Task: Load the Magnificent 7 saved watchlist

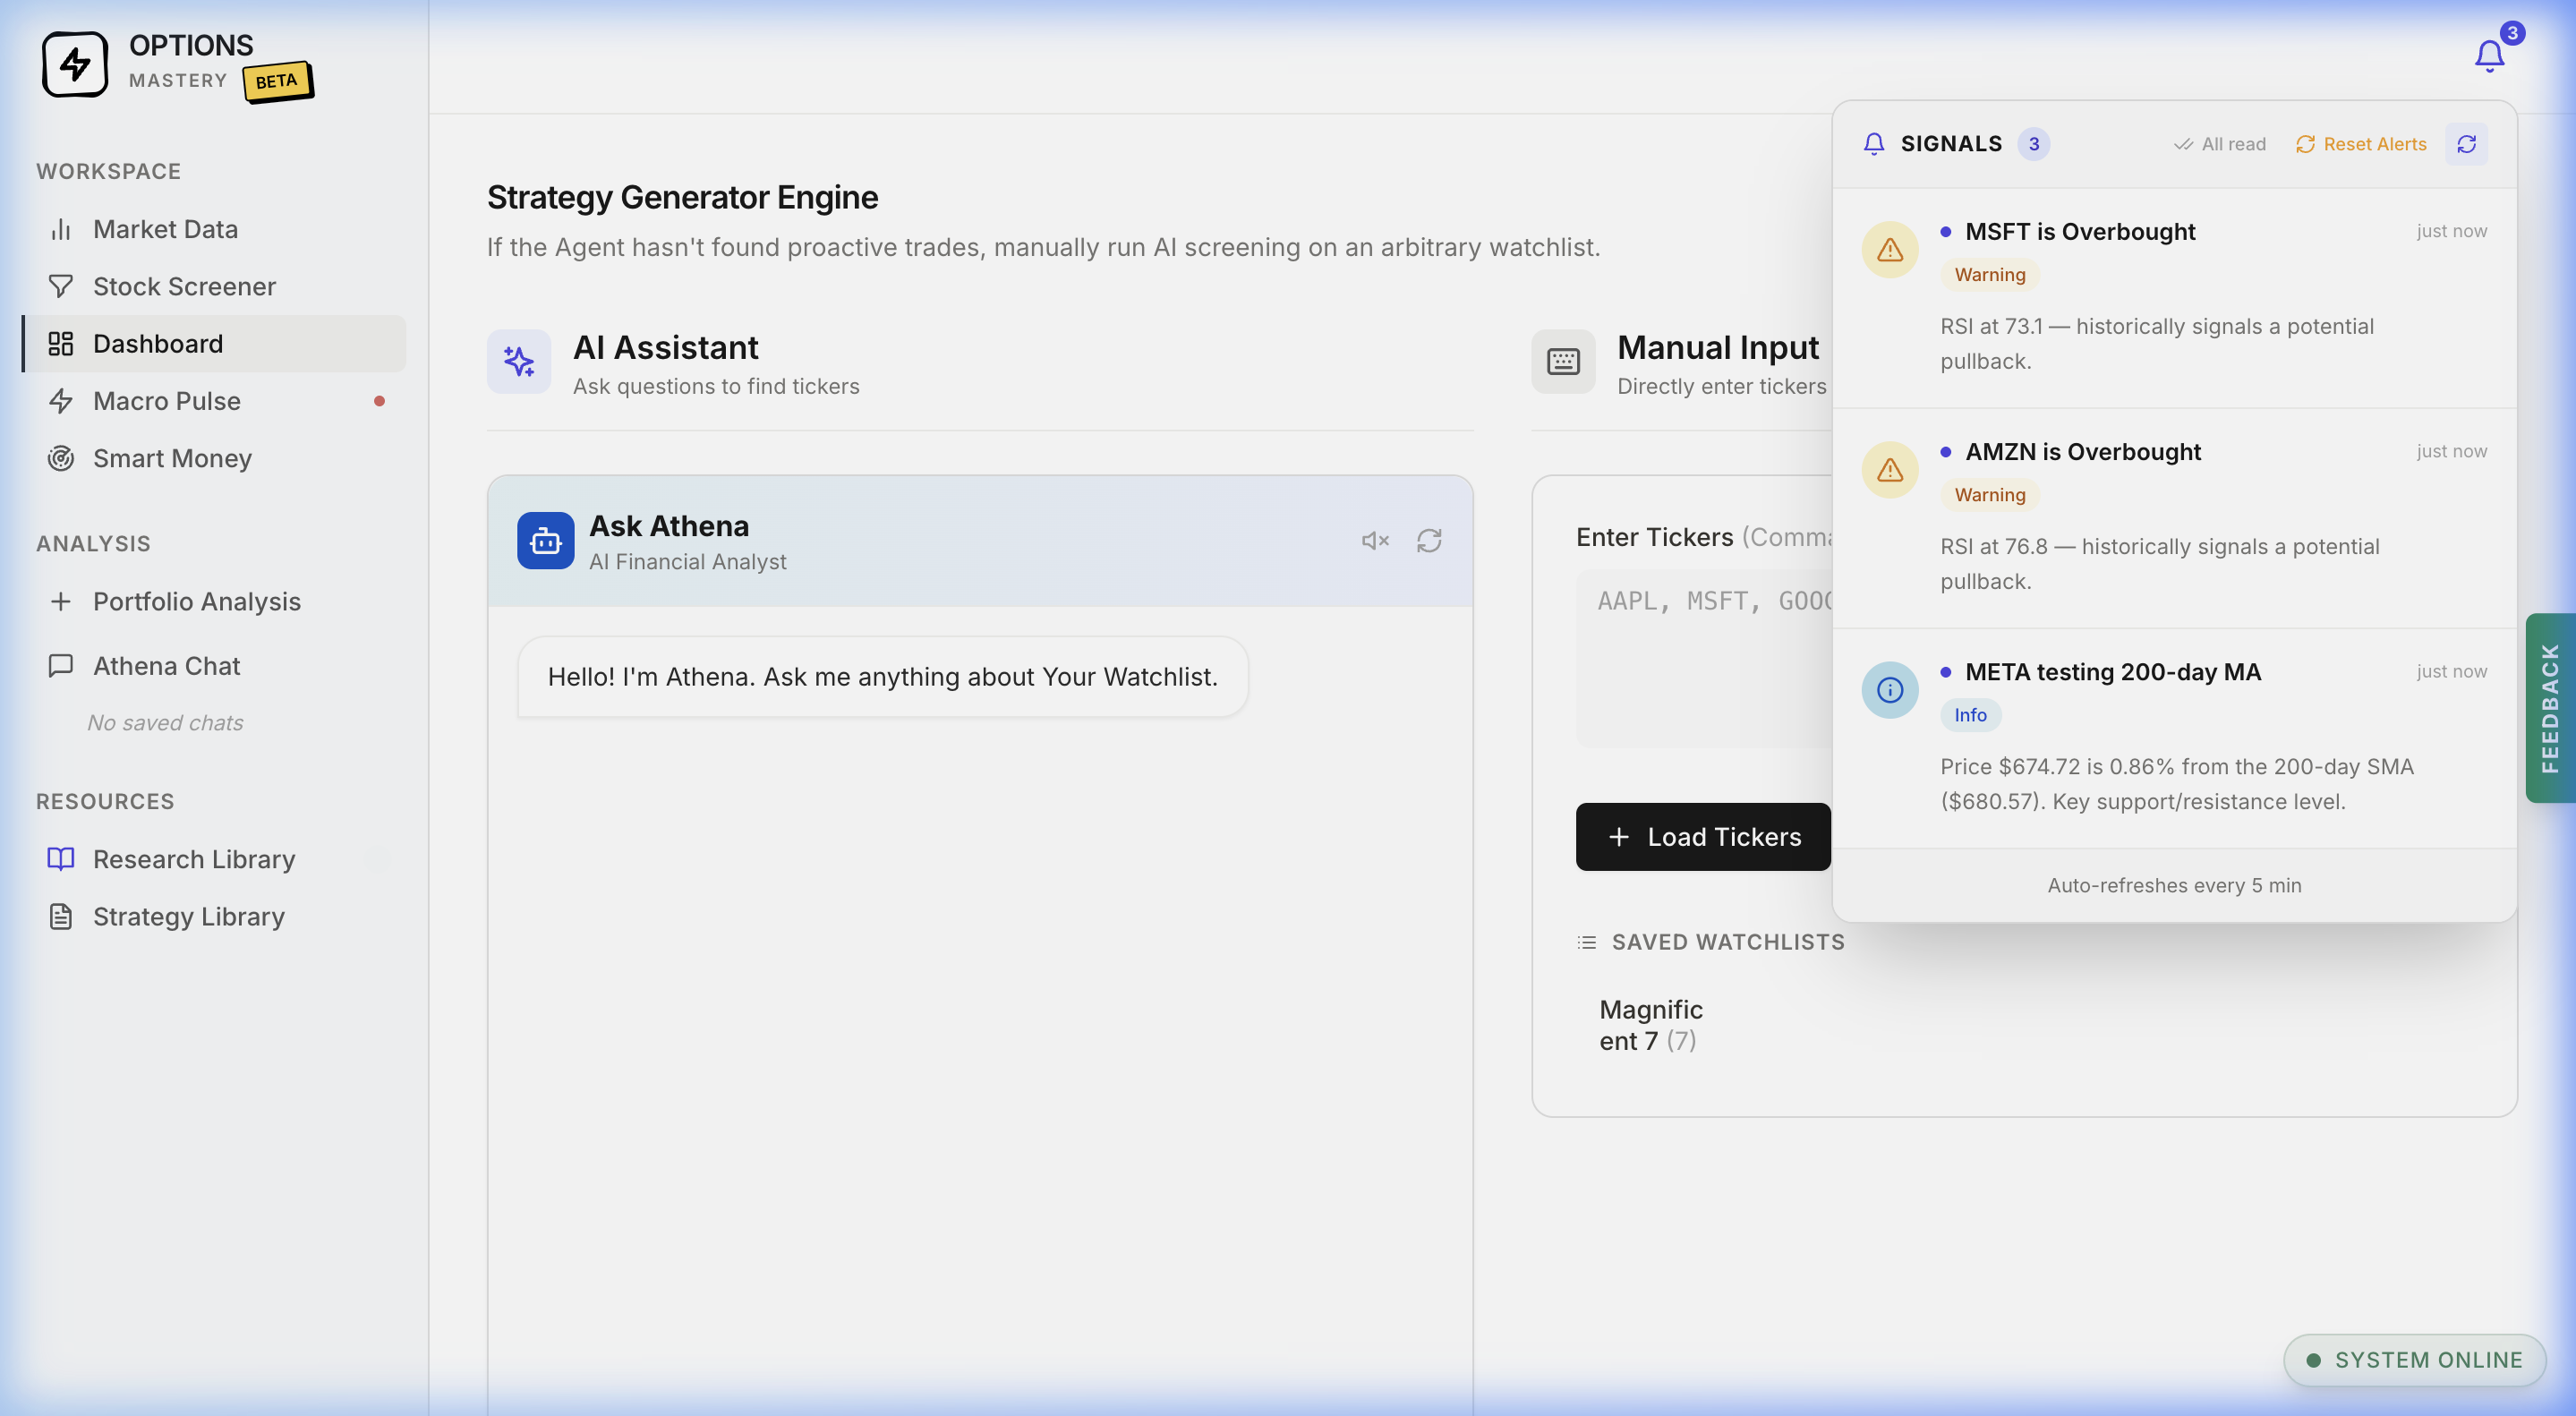Action: [x=1651, y=1025]
